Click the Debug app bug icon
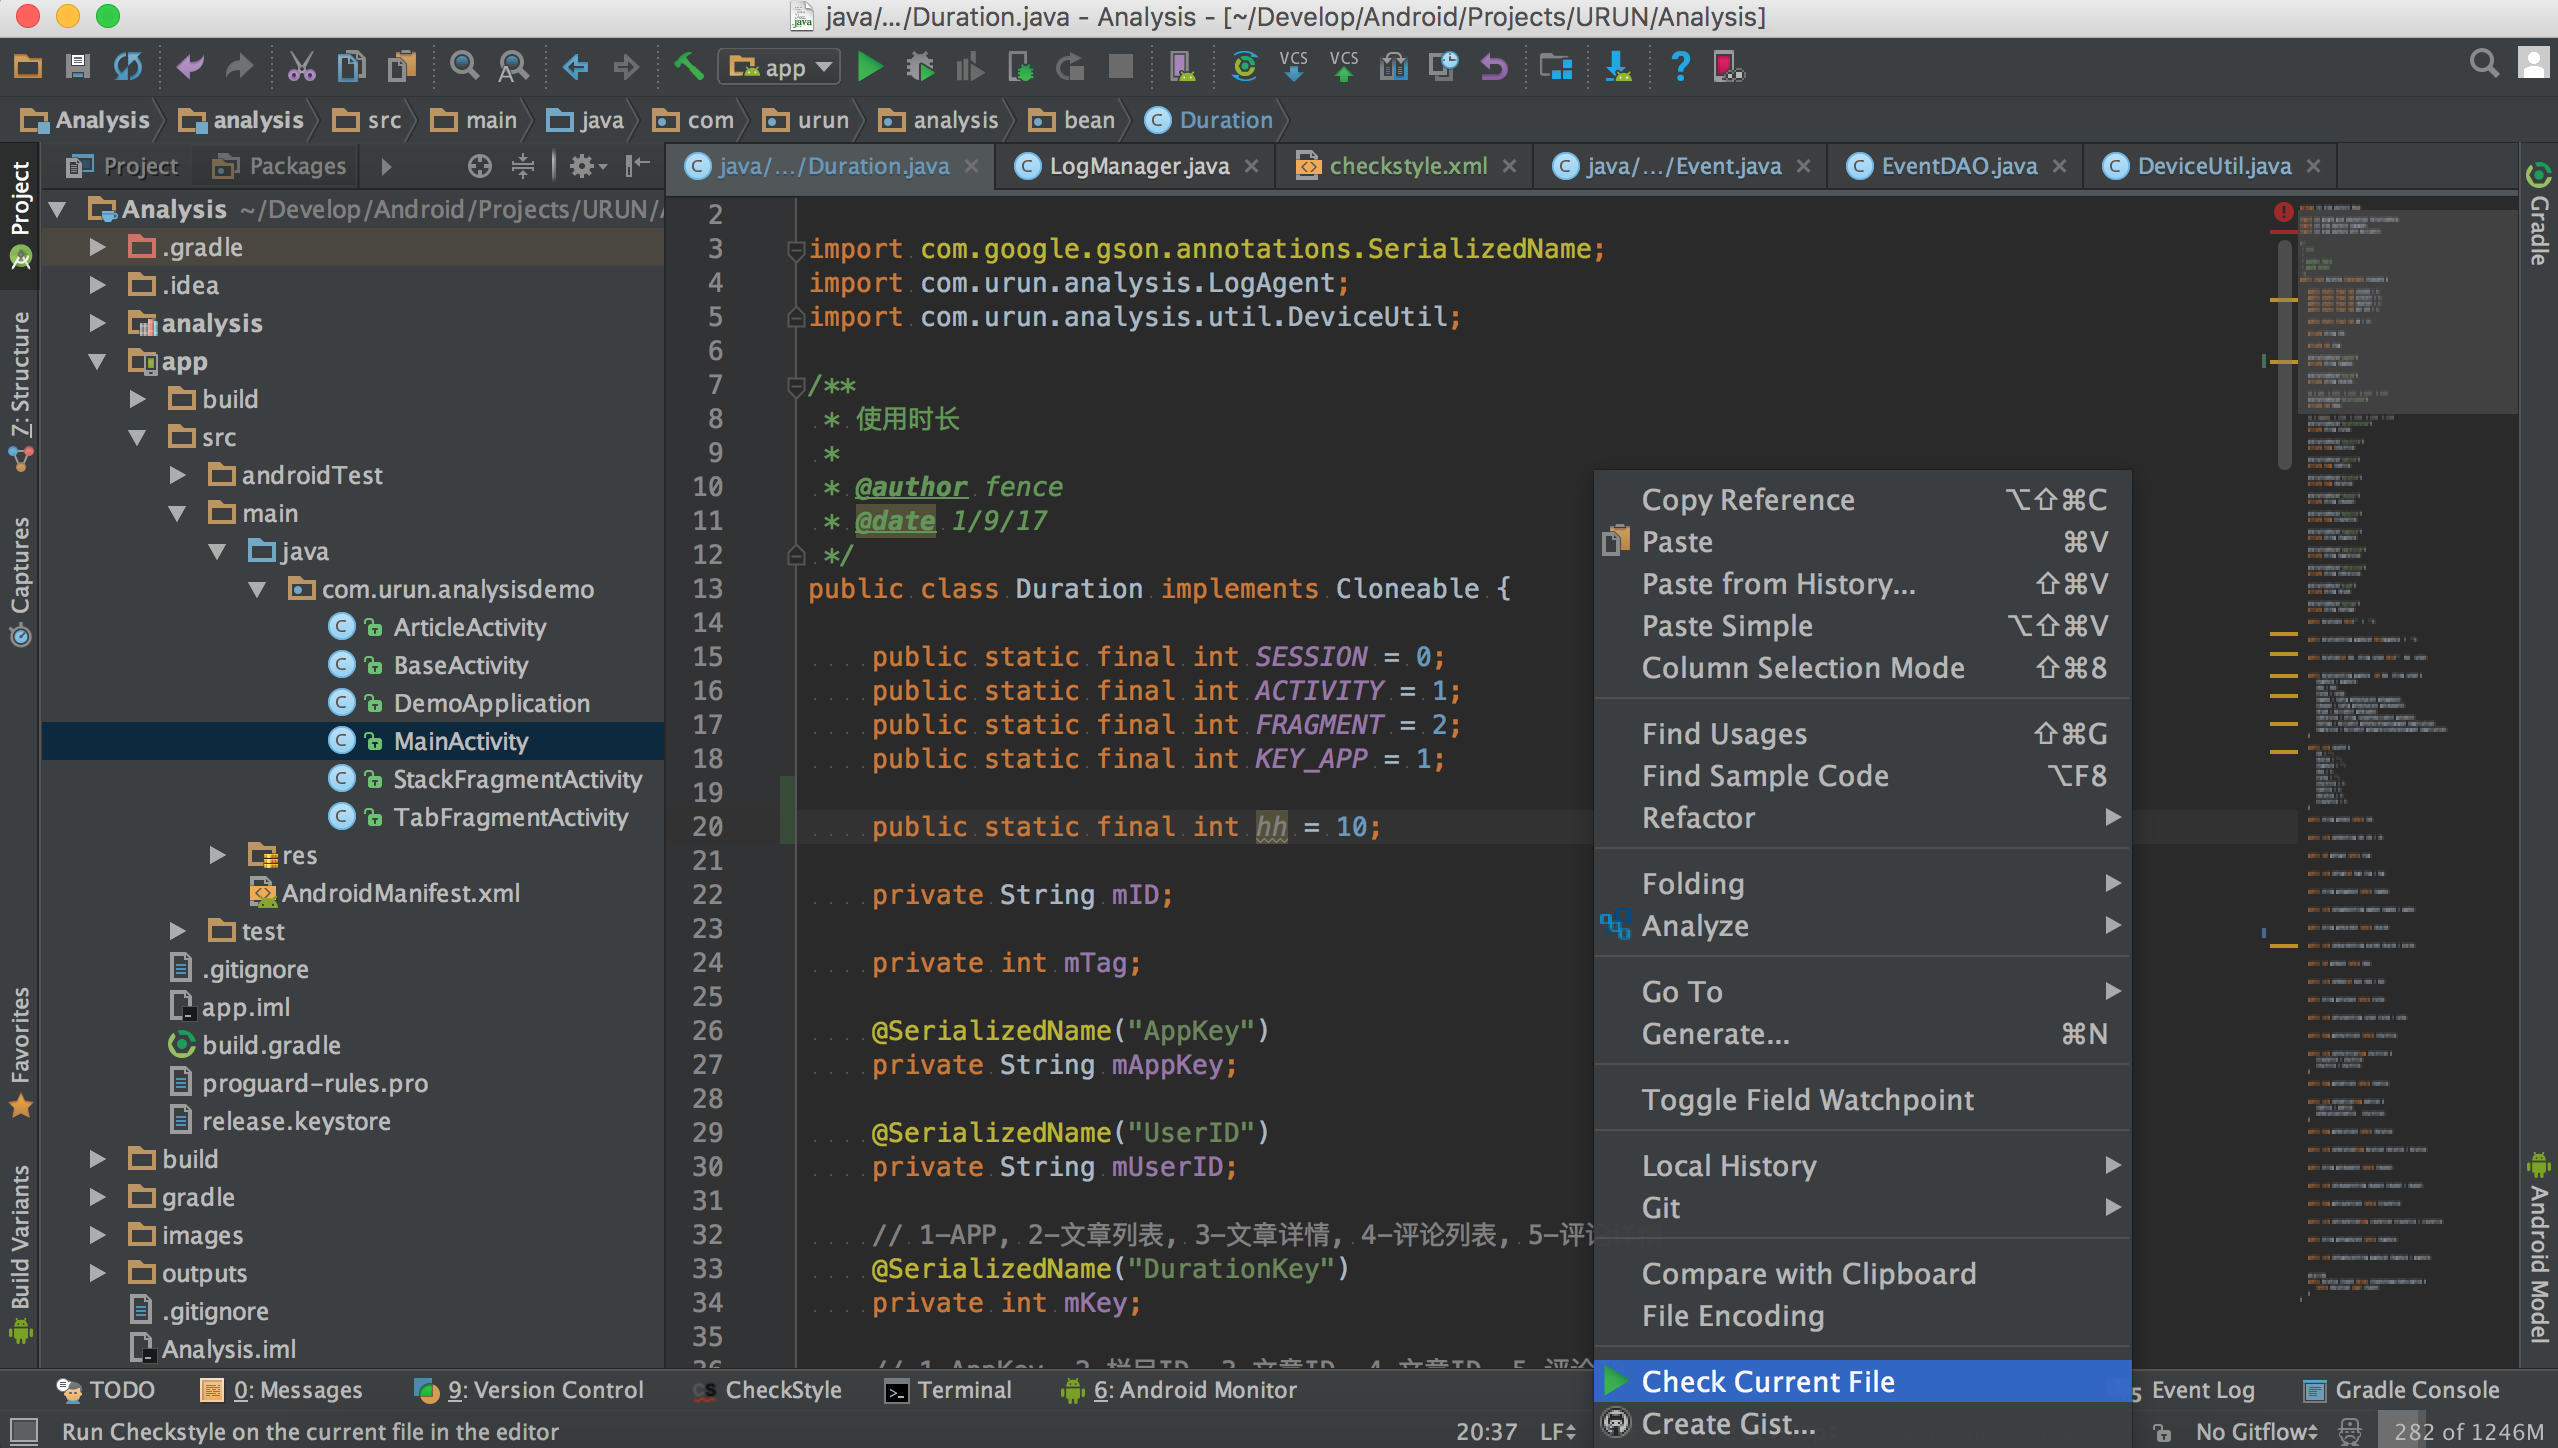 pyautogui.click(x=920, y=67)
